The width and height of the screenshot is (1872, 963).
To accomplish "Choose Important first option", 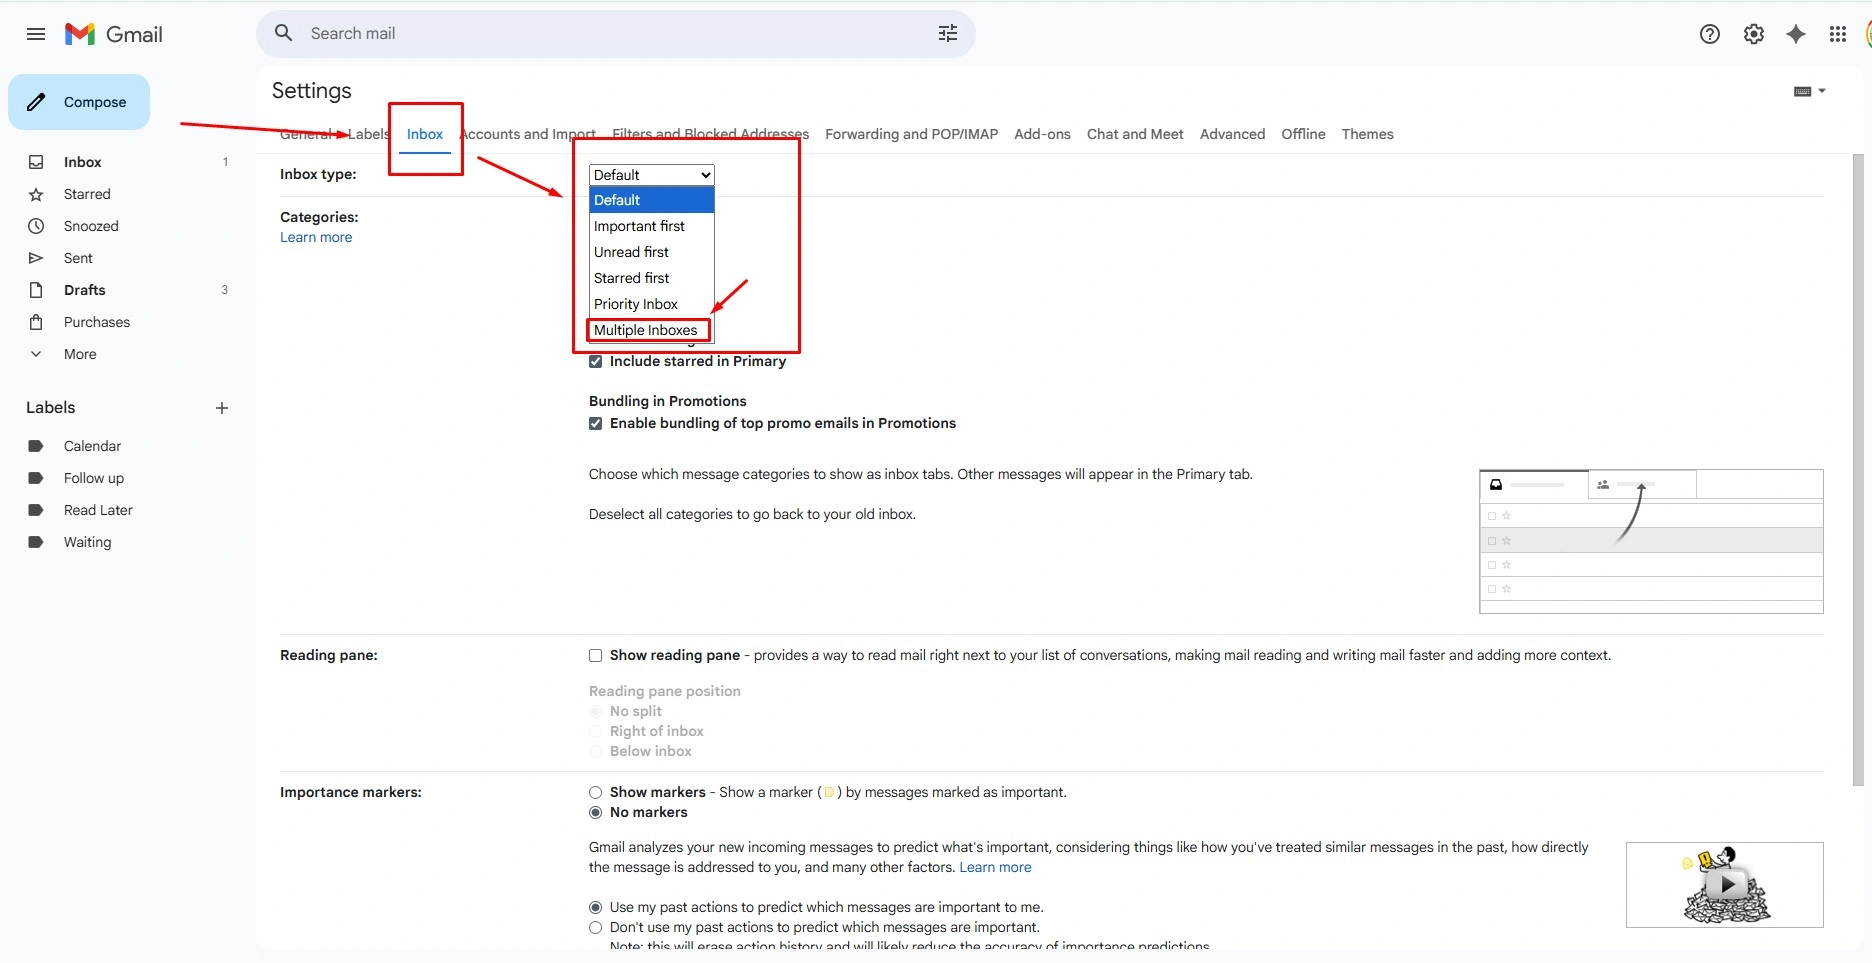I will 652,226.
